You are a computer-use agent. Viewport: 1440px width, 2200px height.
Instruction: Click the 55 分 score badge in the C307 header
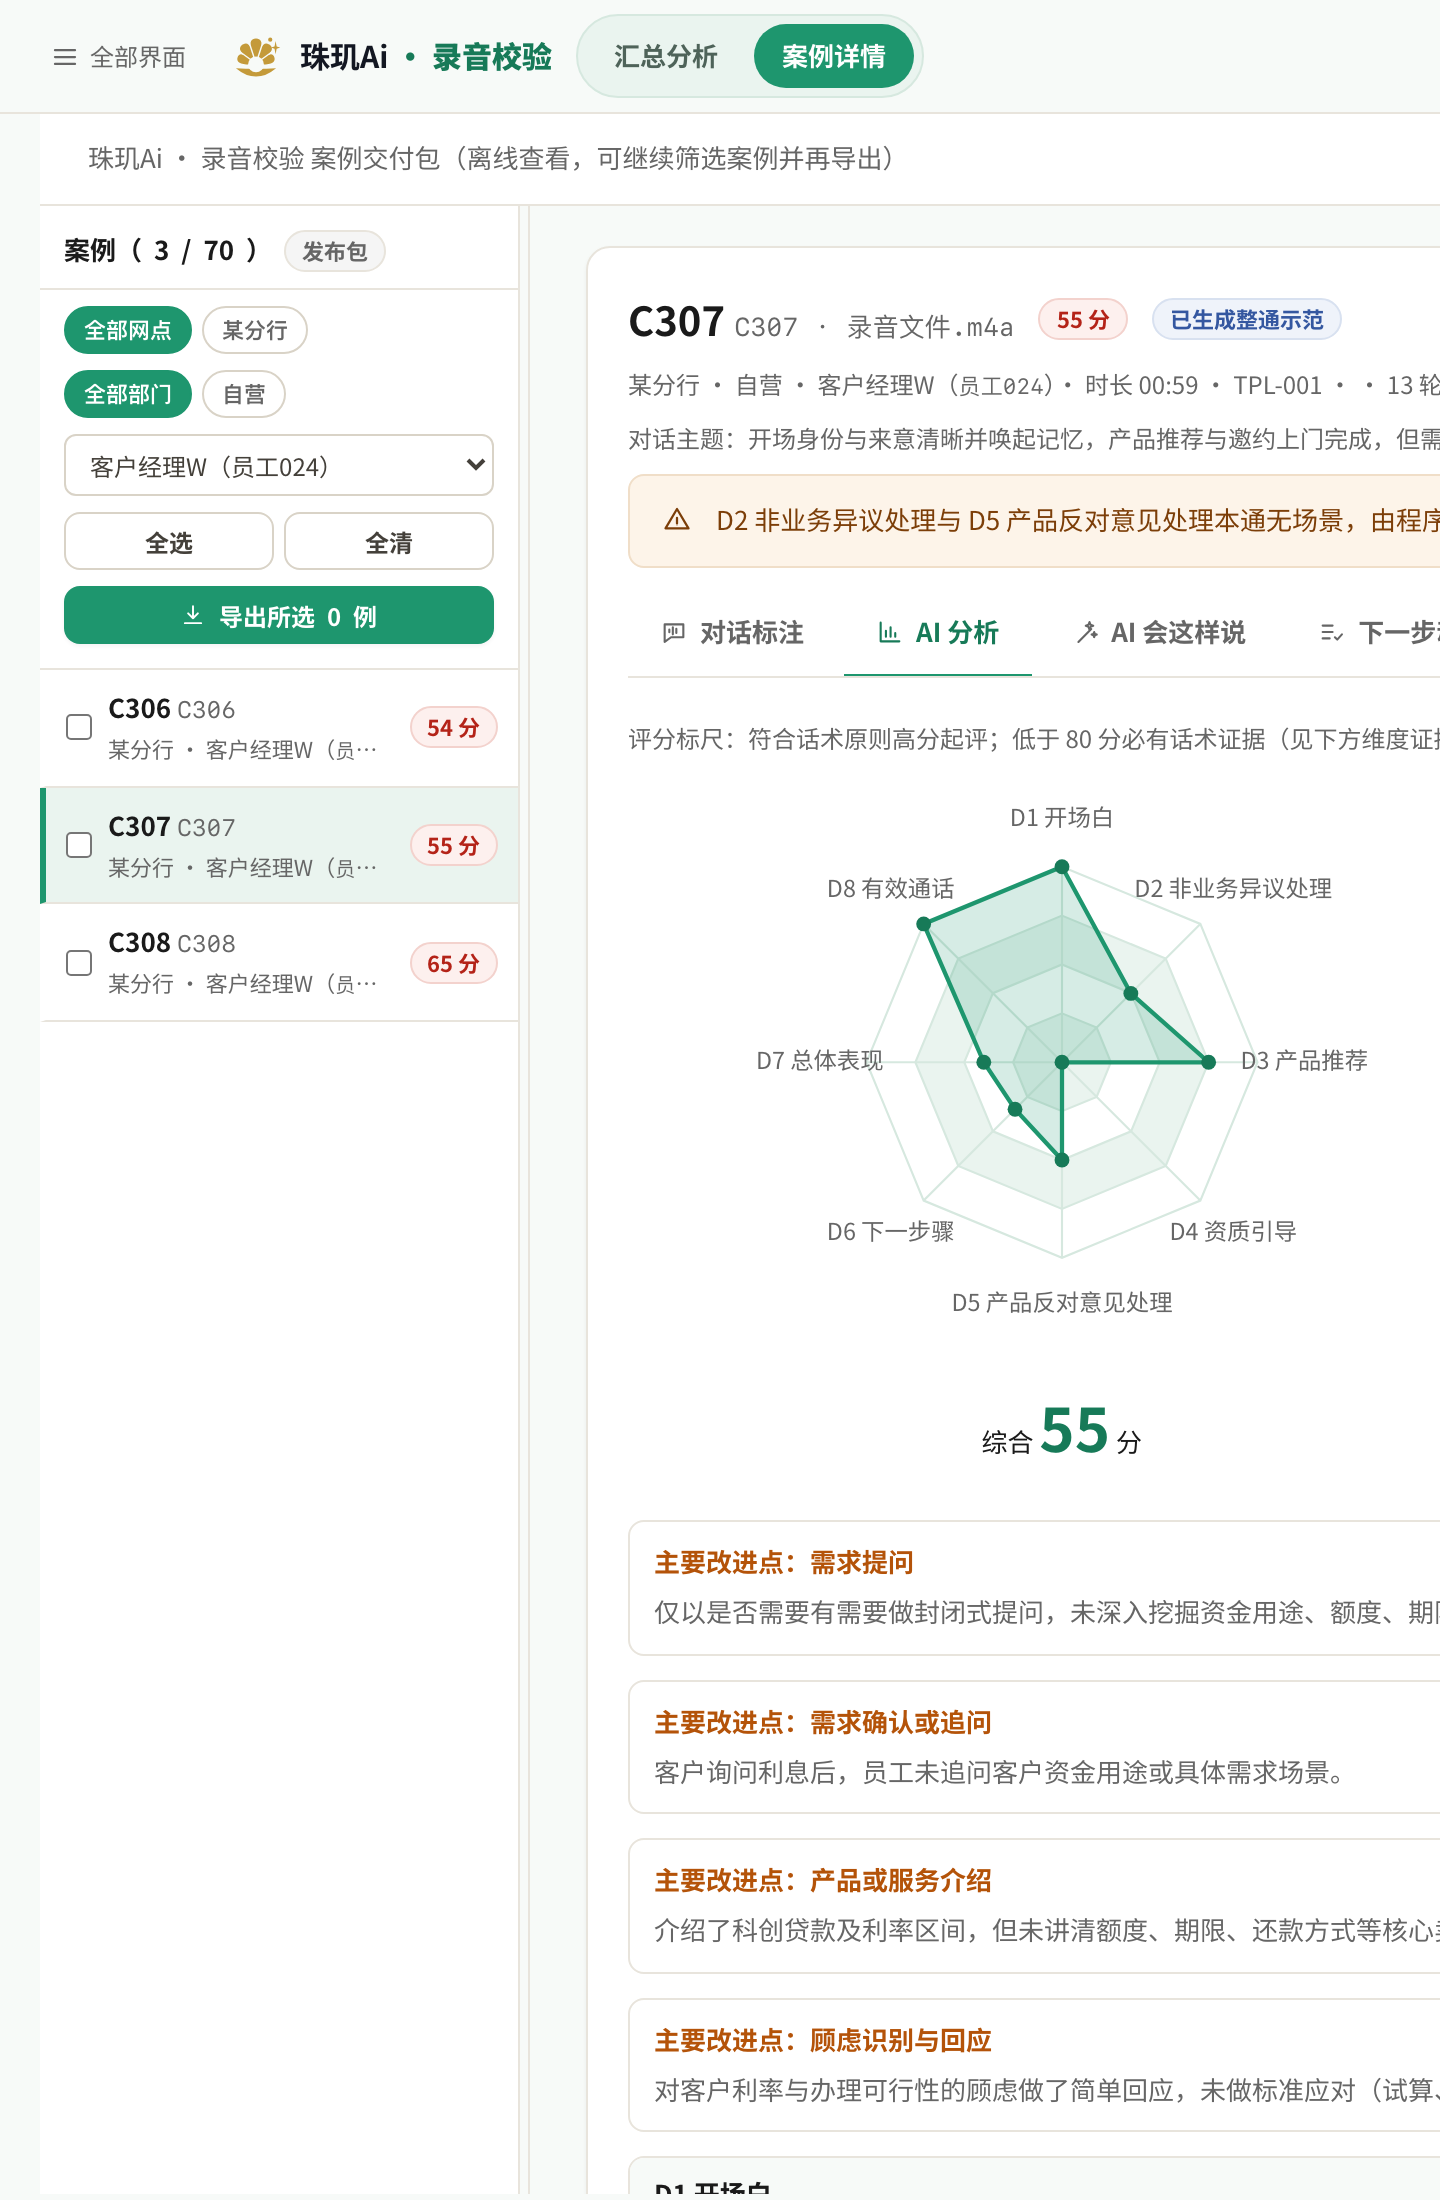point(1083,320)
